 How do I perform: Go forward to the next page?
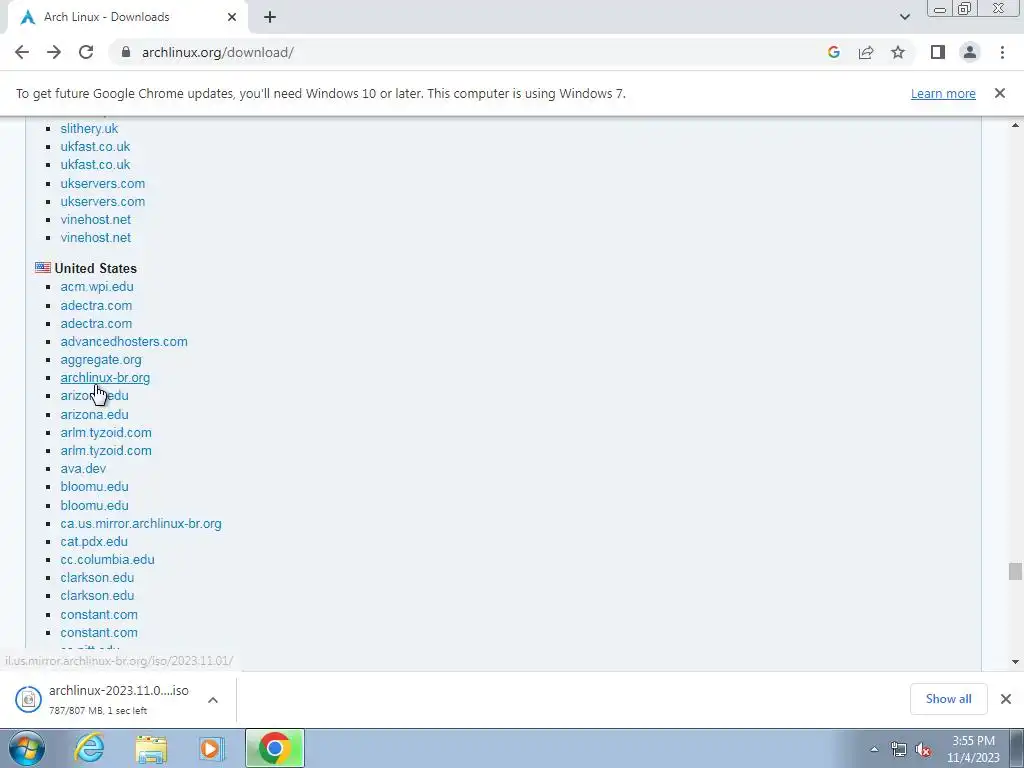pyautogui.click(x=54, y=52)
